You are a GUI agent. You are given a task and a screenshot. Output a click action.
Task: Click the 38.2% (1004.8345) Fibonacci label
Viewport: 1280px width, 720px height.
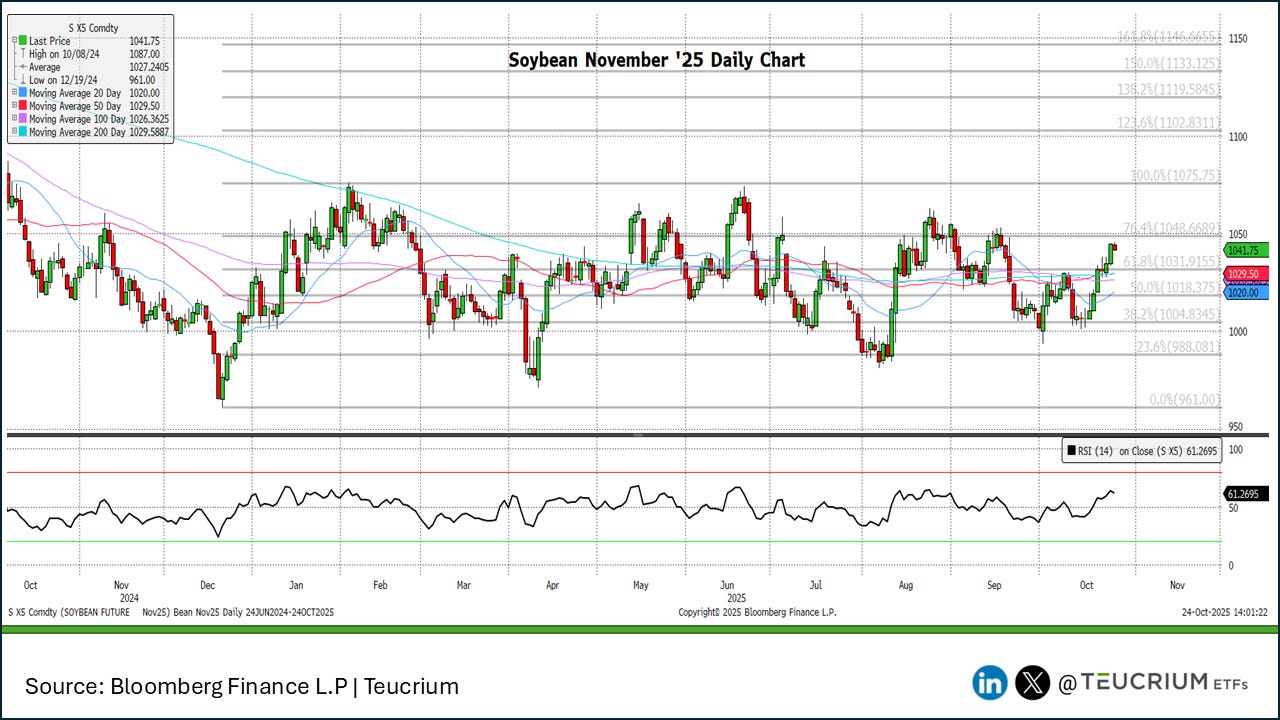coord(1172,314)
